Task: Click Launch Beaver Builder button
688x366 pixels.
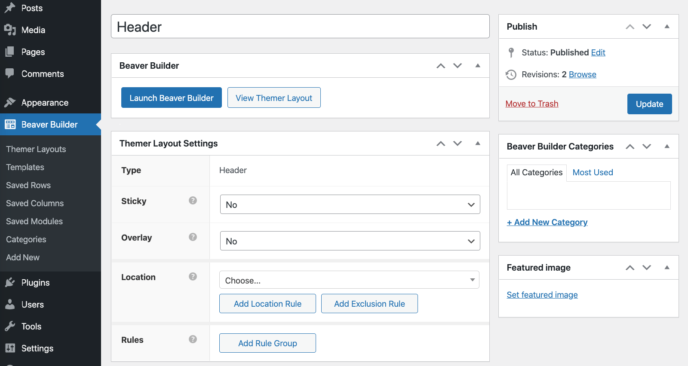Action: [x=171, y=98]
